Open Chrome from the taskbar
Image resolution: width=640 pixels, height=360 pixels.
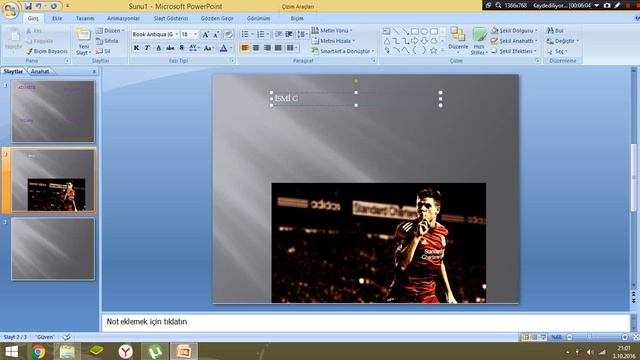tap(38, 351)
